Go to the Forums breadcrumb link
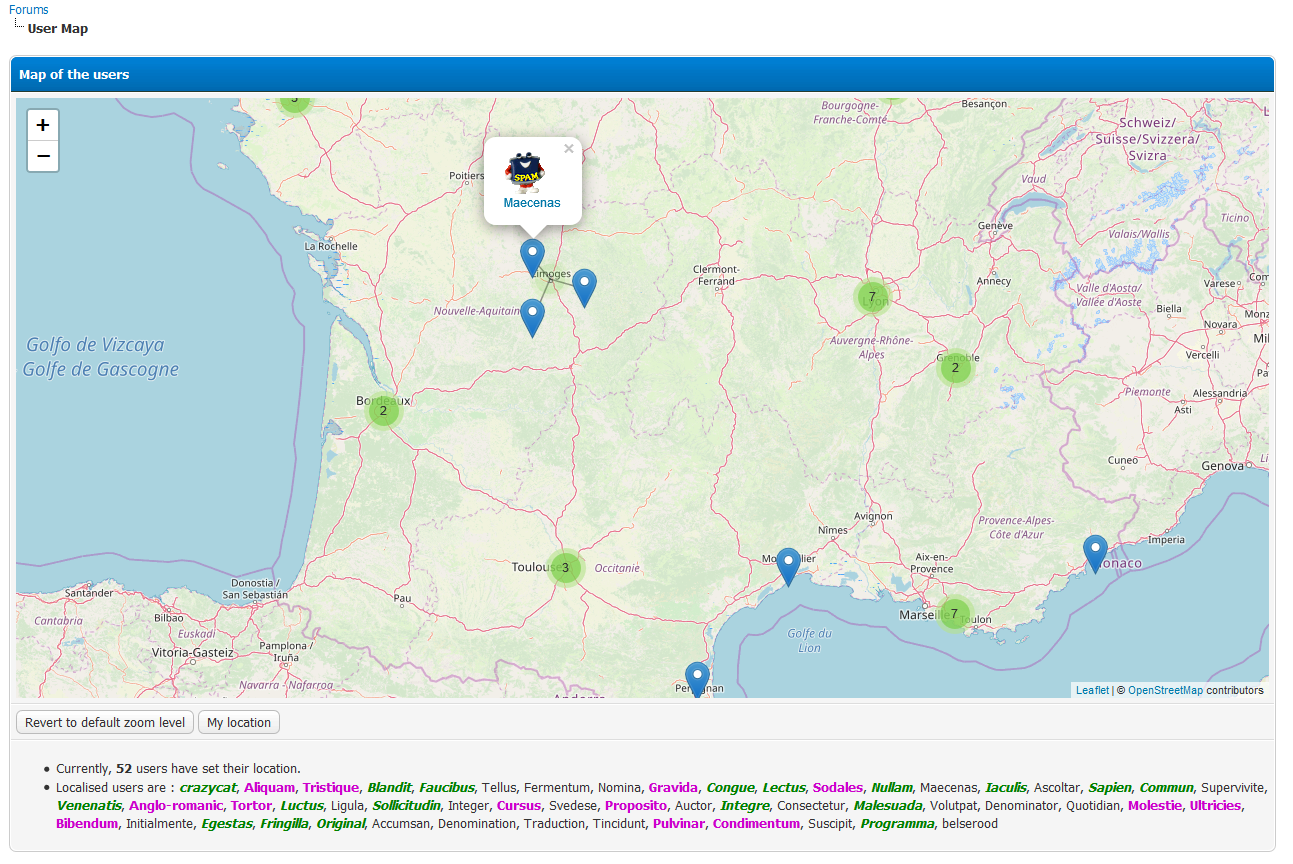The image size is (1293, 864). click(x=29, y=10)
